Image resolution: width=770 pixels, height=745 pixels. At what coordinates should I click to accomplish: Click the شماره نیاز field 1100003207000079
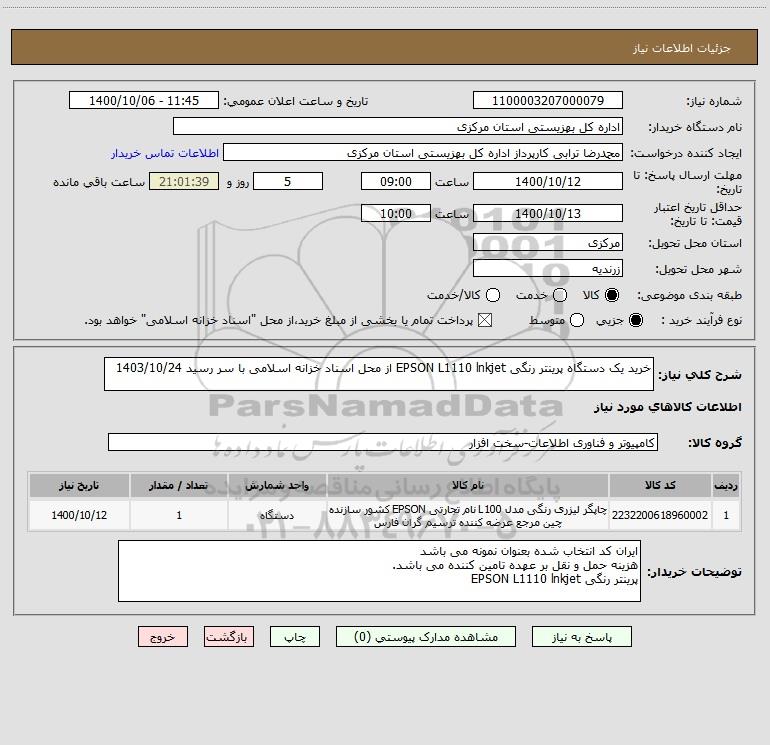tap(548, 100)
